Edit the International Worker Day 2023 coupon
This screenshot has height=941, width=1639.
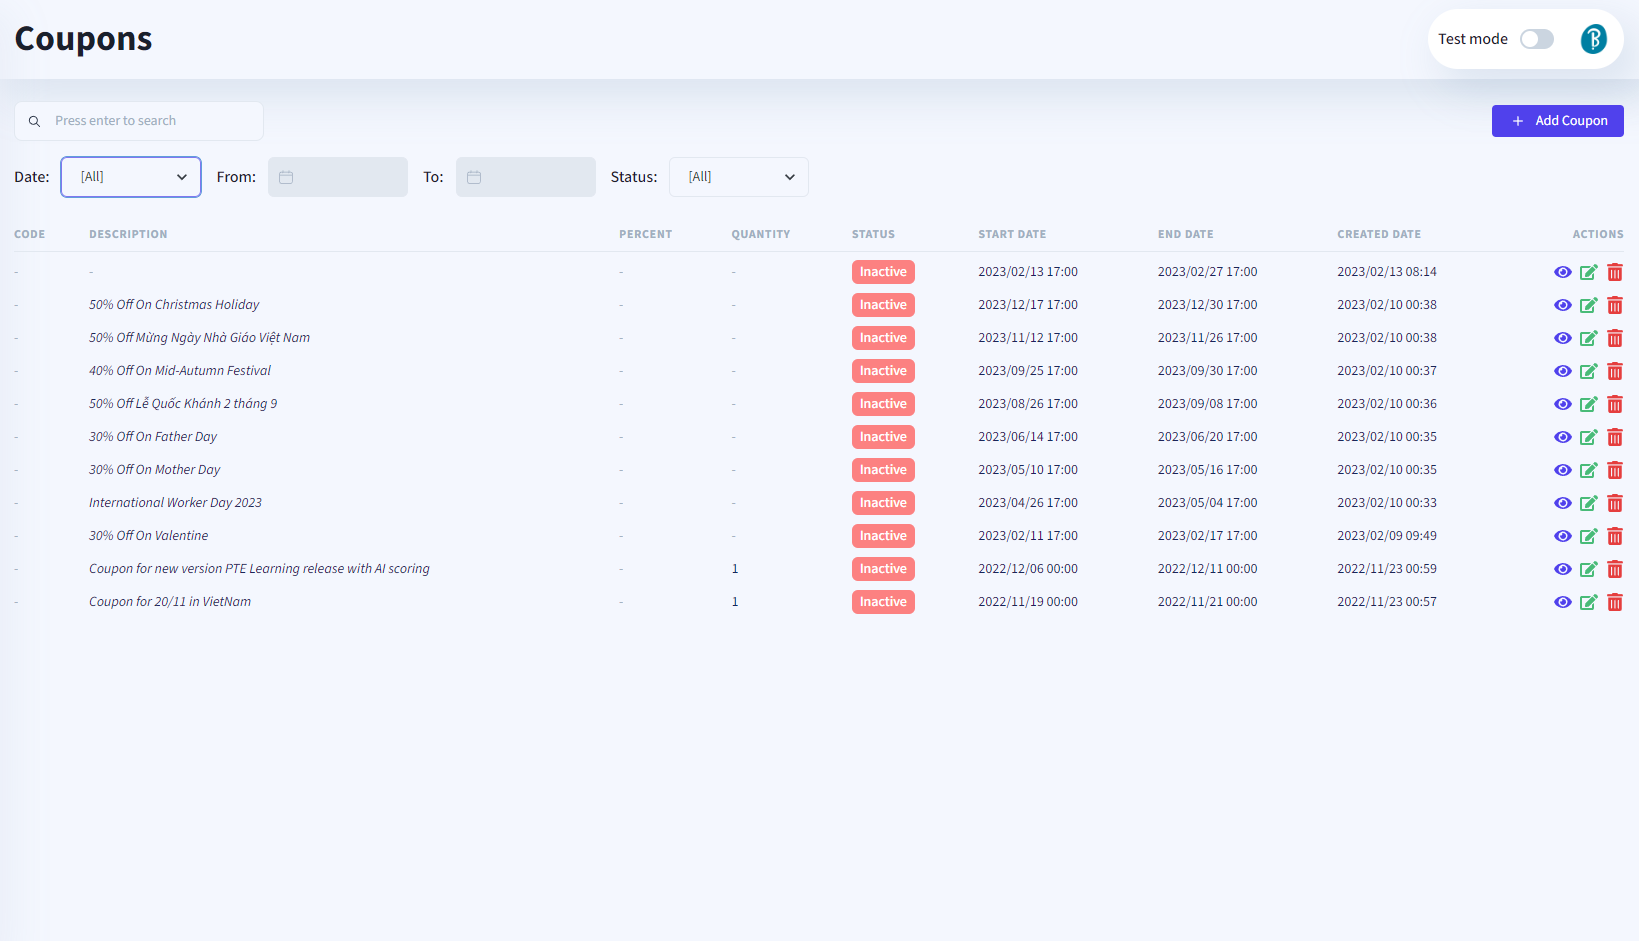pos(1588,503)
